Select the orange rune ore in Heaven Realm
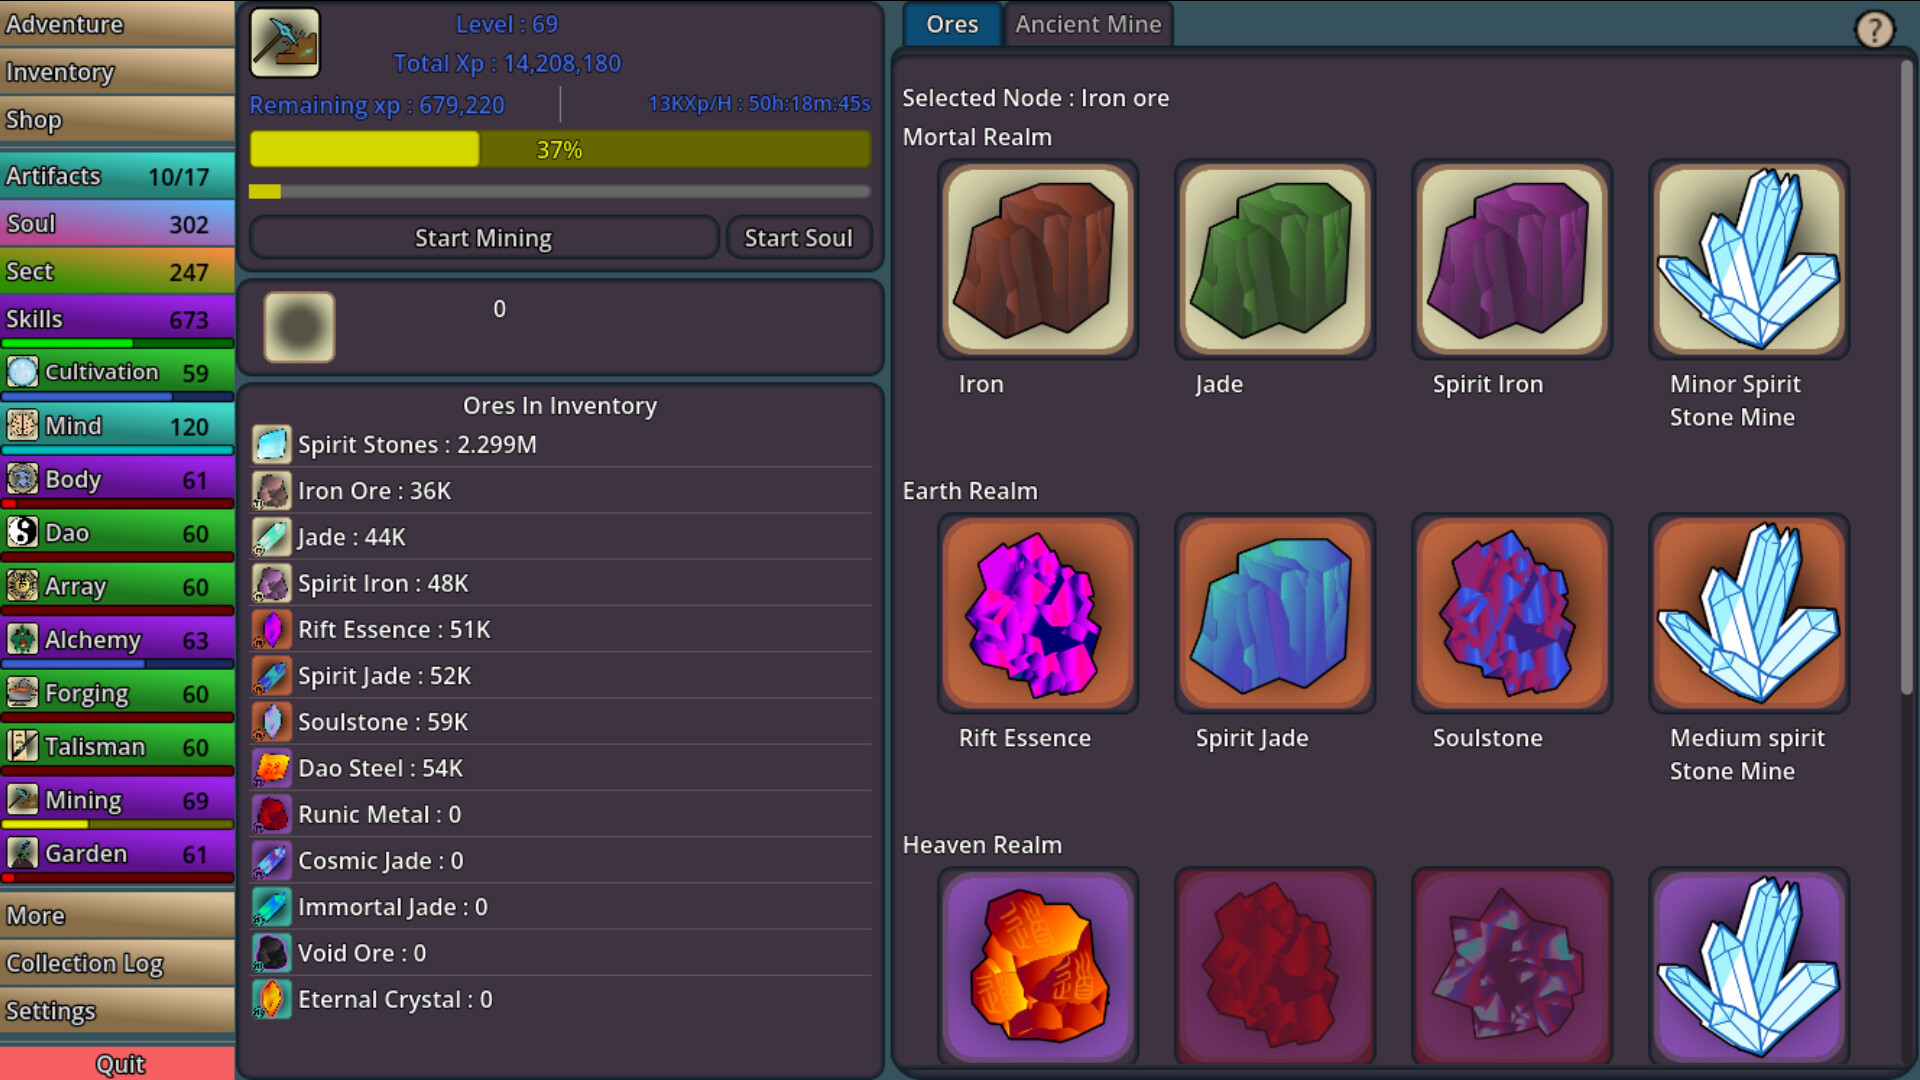This screenshot has width=1920, height=1080. tap(1037, 965)
